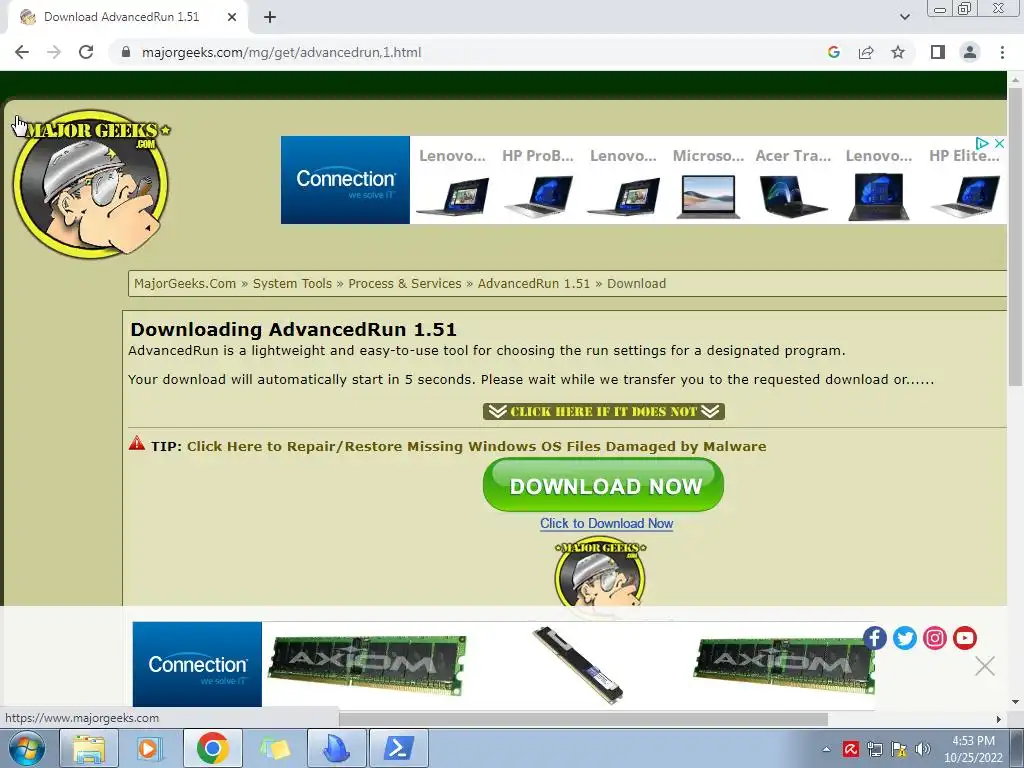
Task: Open the AdChoices icon on top ad
Action: (982, 143)
